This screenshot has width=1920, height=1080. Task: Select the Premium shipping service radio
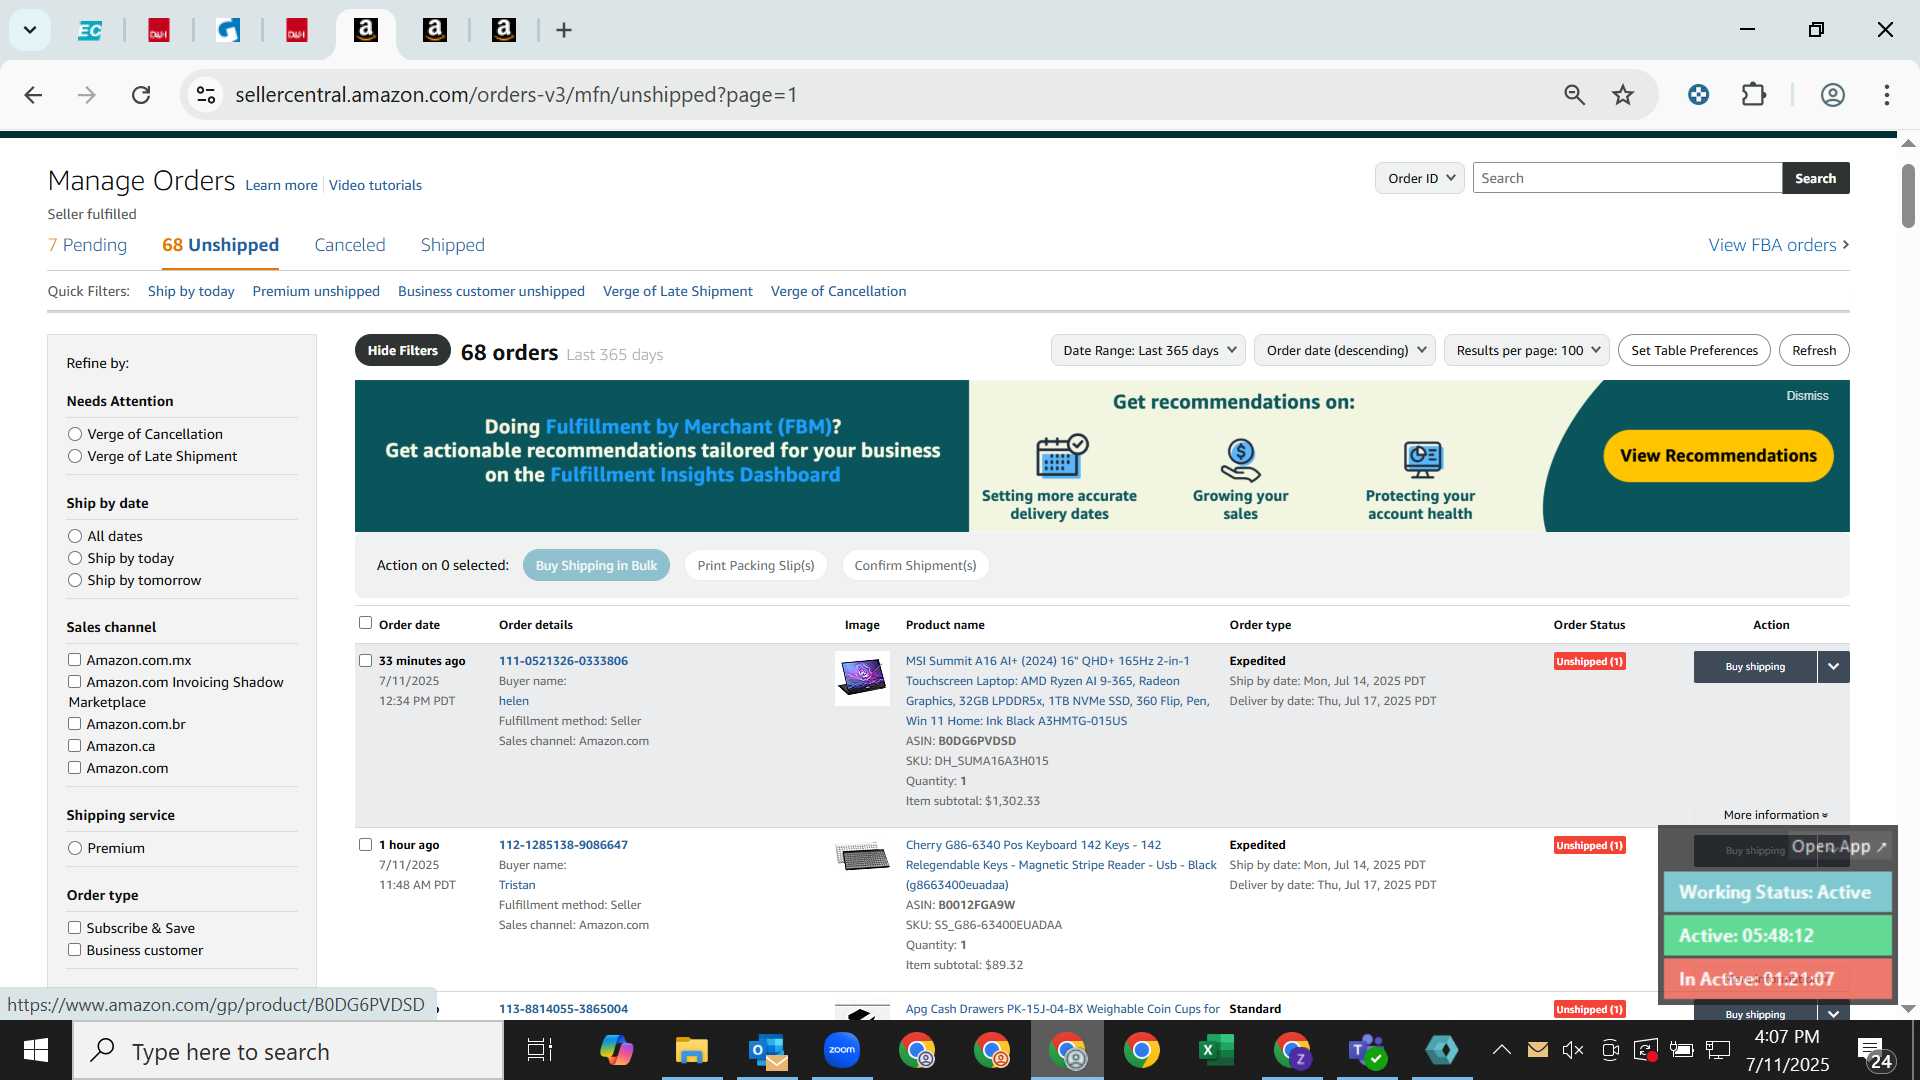point(75,848)
